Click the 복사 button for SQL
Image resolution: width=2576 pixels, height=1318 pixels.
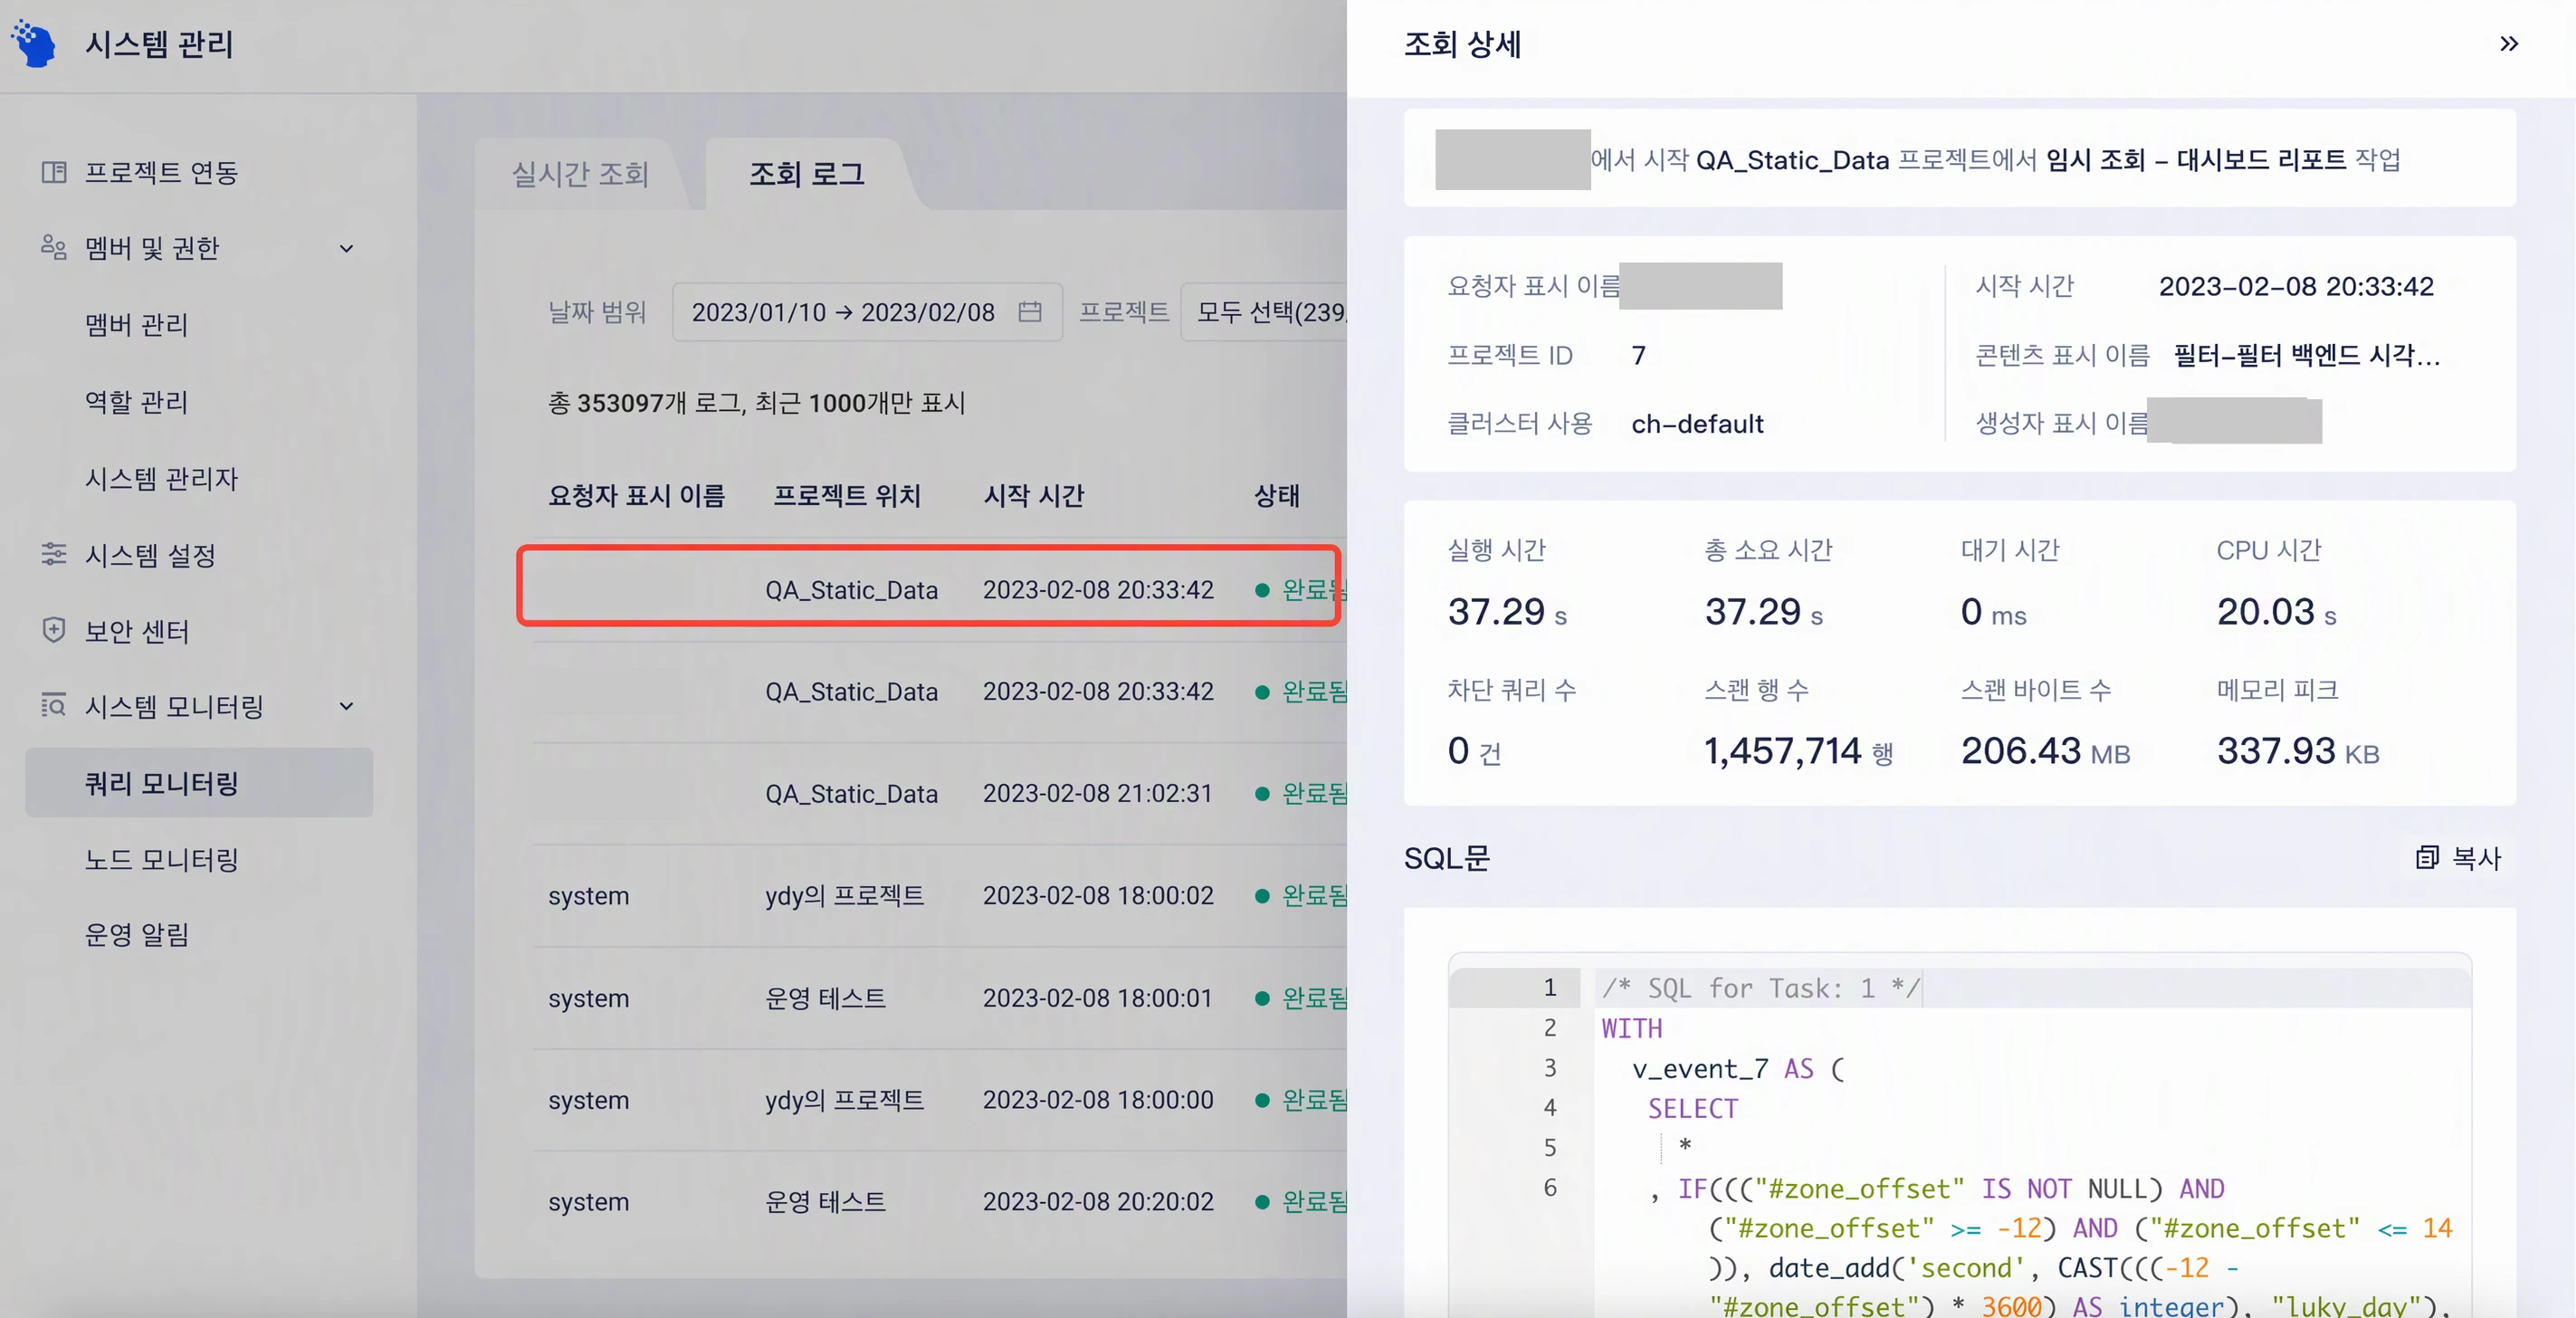pyautogui.click(x=2459, y=857)
